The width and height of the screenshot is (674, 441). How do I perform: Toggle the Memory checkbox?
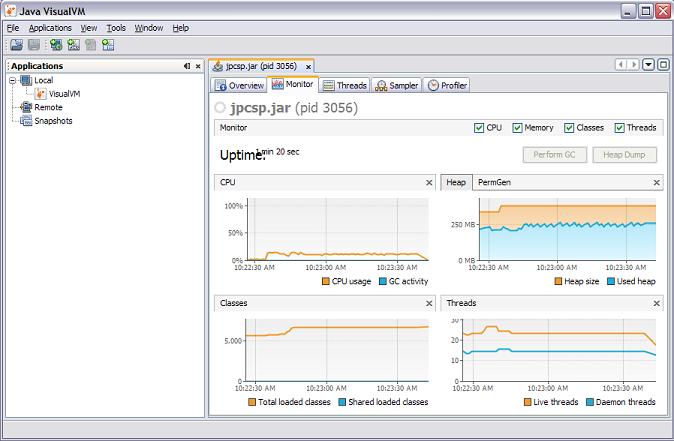518,128
